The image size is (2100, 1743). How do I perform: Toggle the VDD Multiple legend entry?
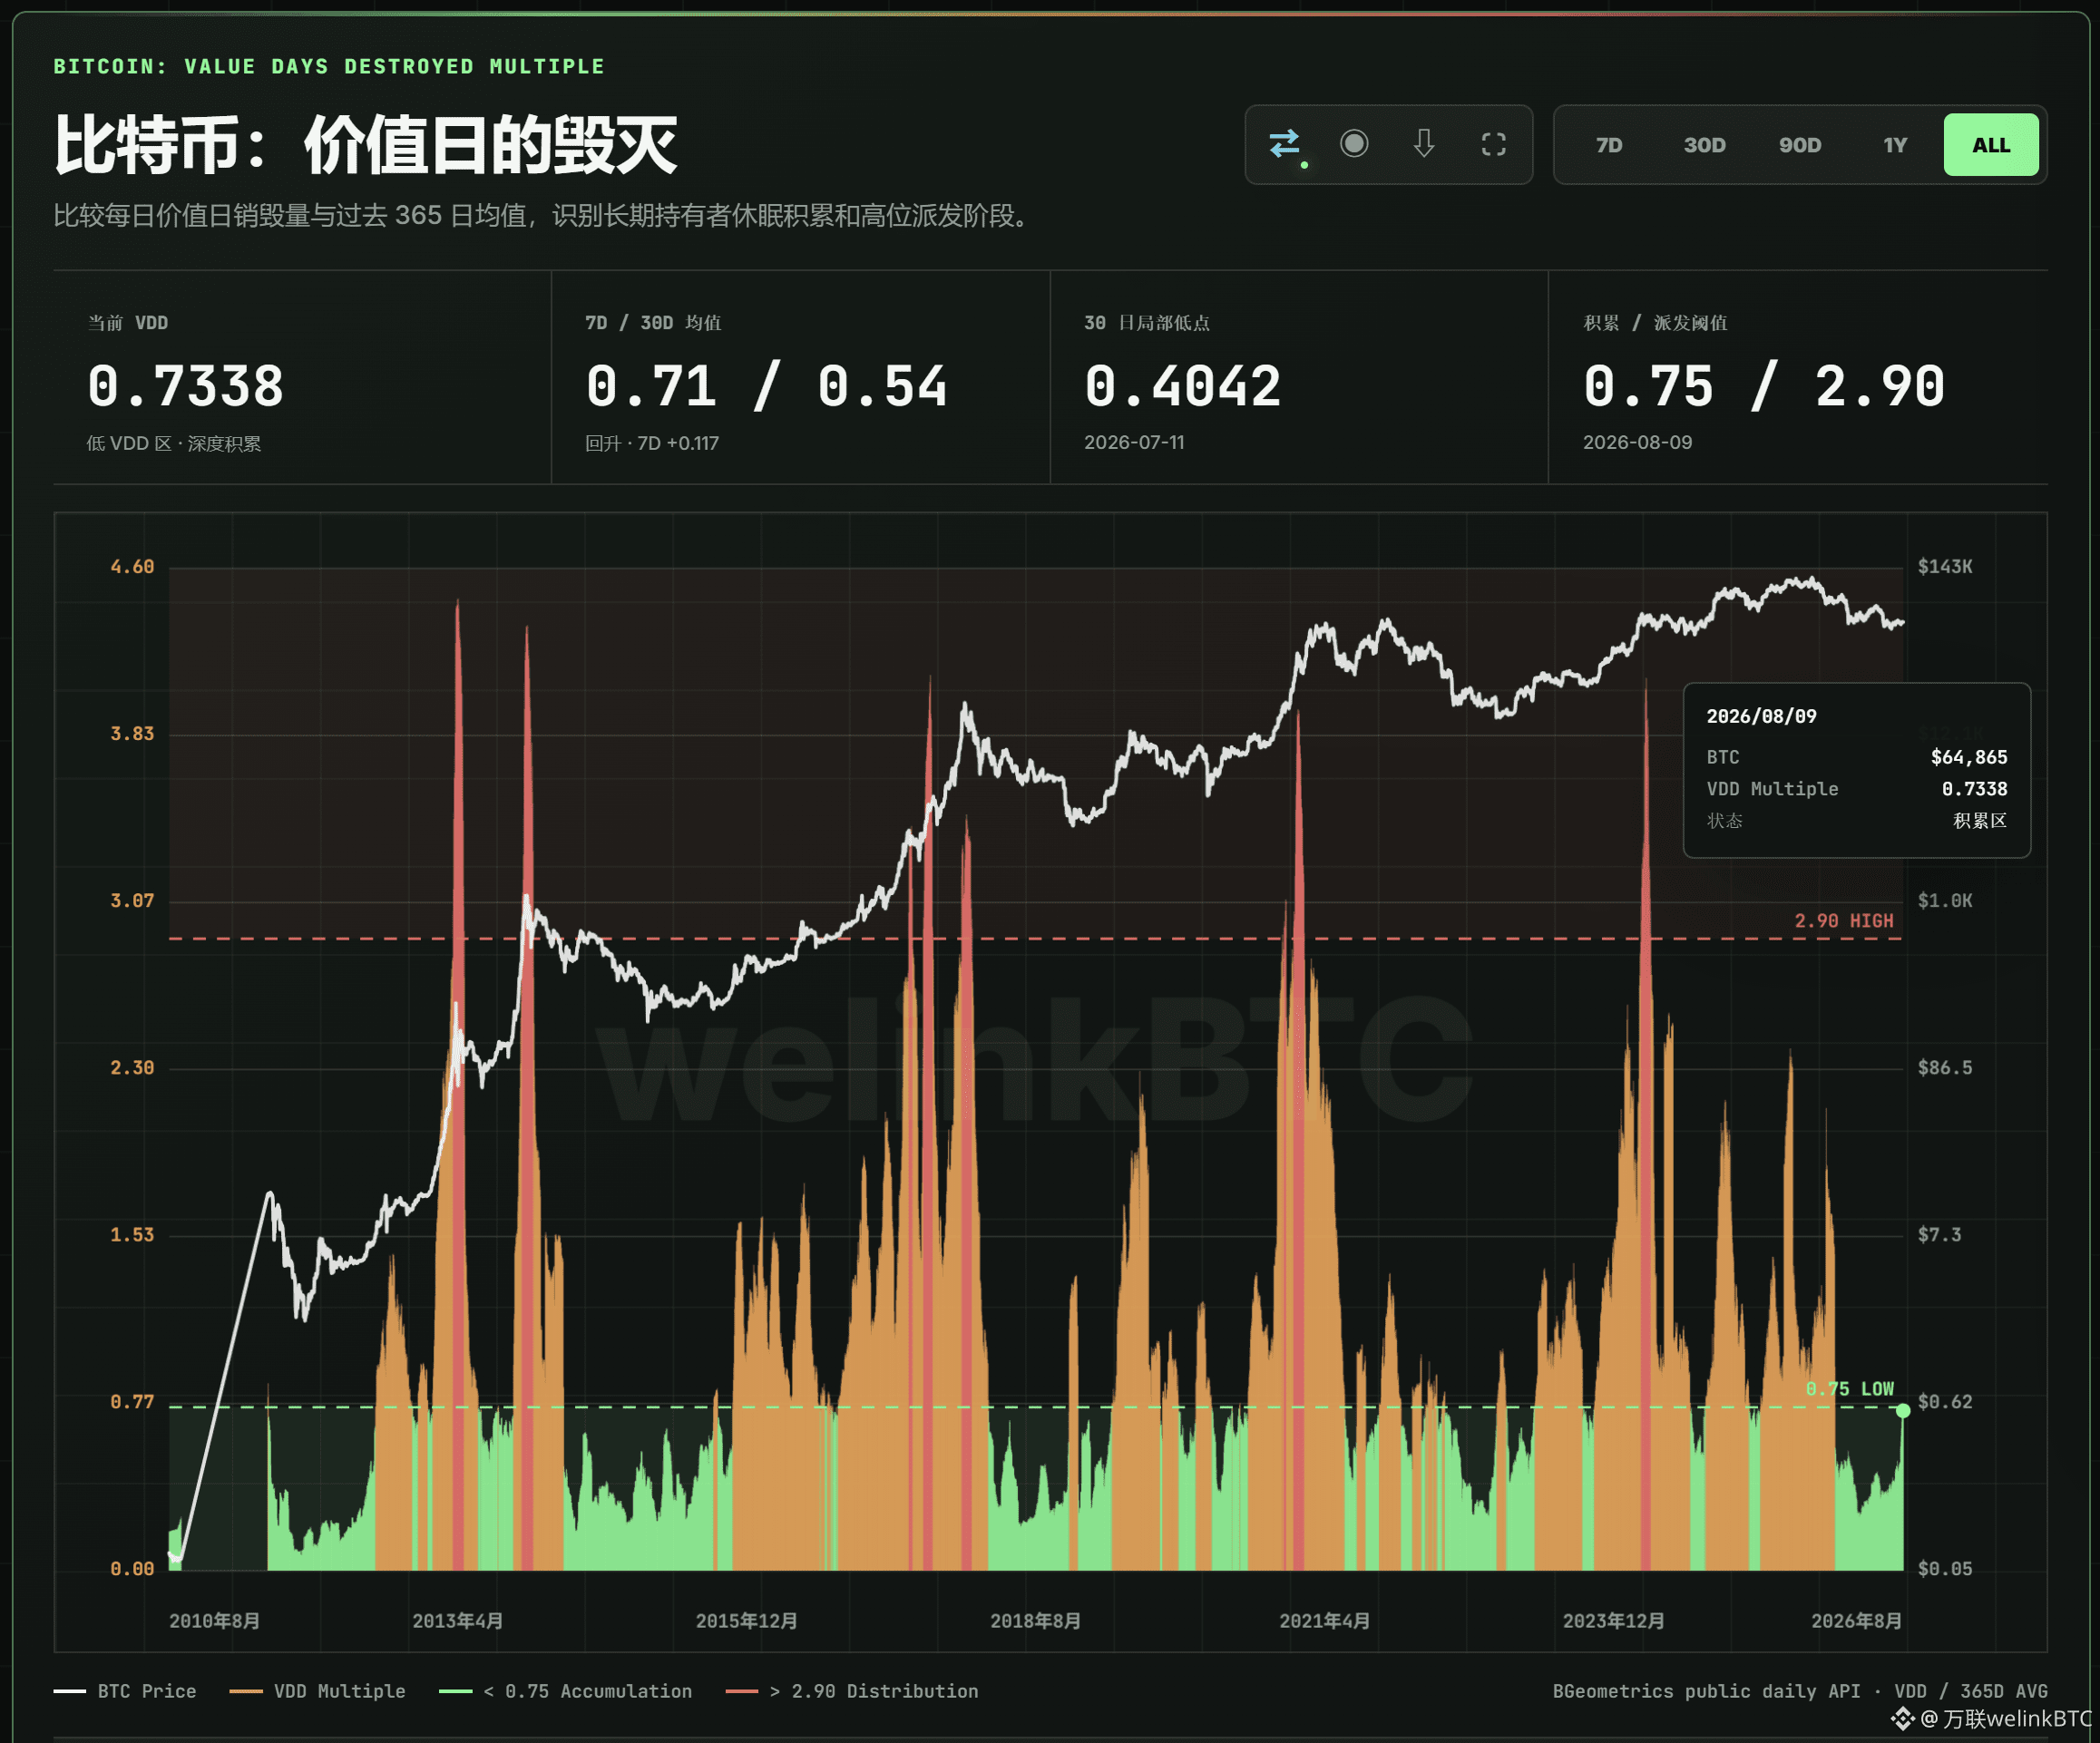tap(317, 1691)
